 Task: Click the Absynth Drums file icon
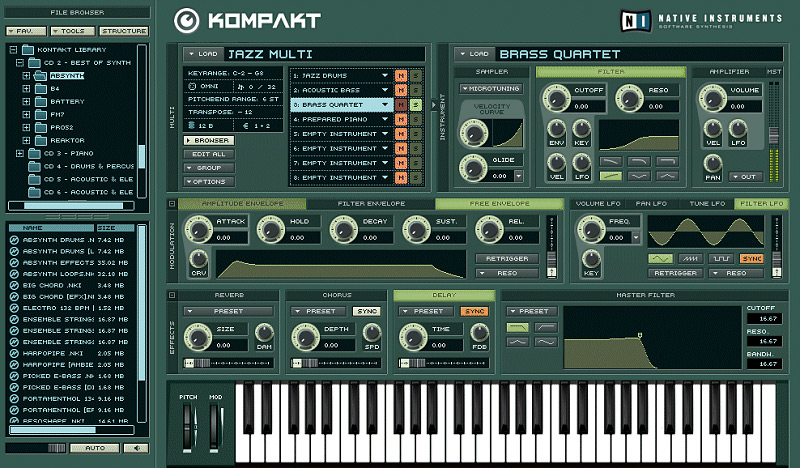click(14, 240)
